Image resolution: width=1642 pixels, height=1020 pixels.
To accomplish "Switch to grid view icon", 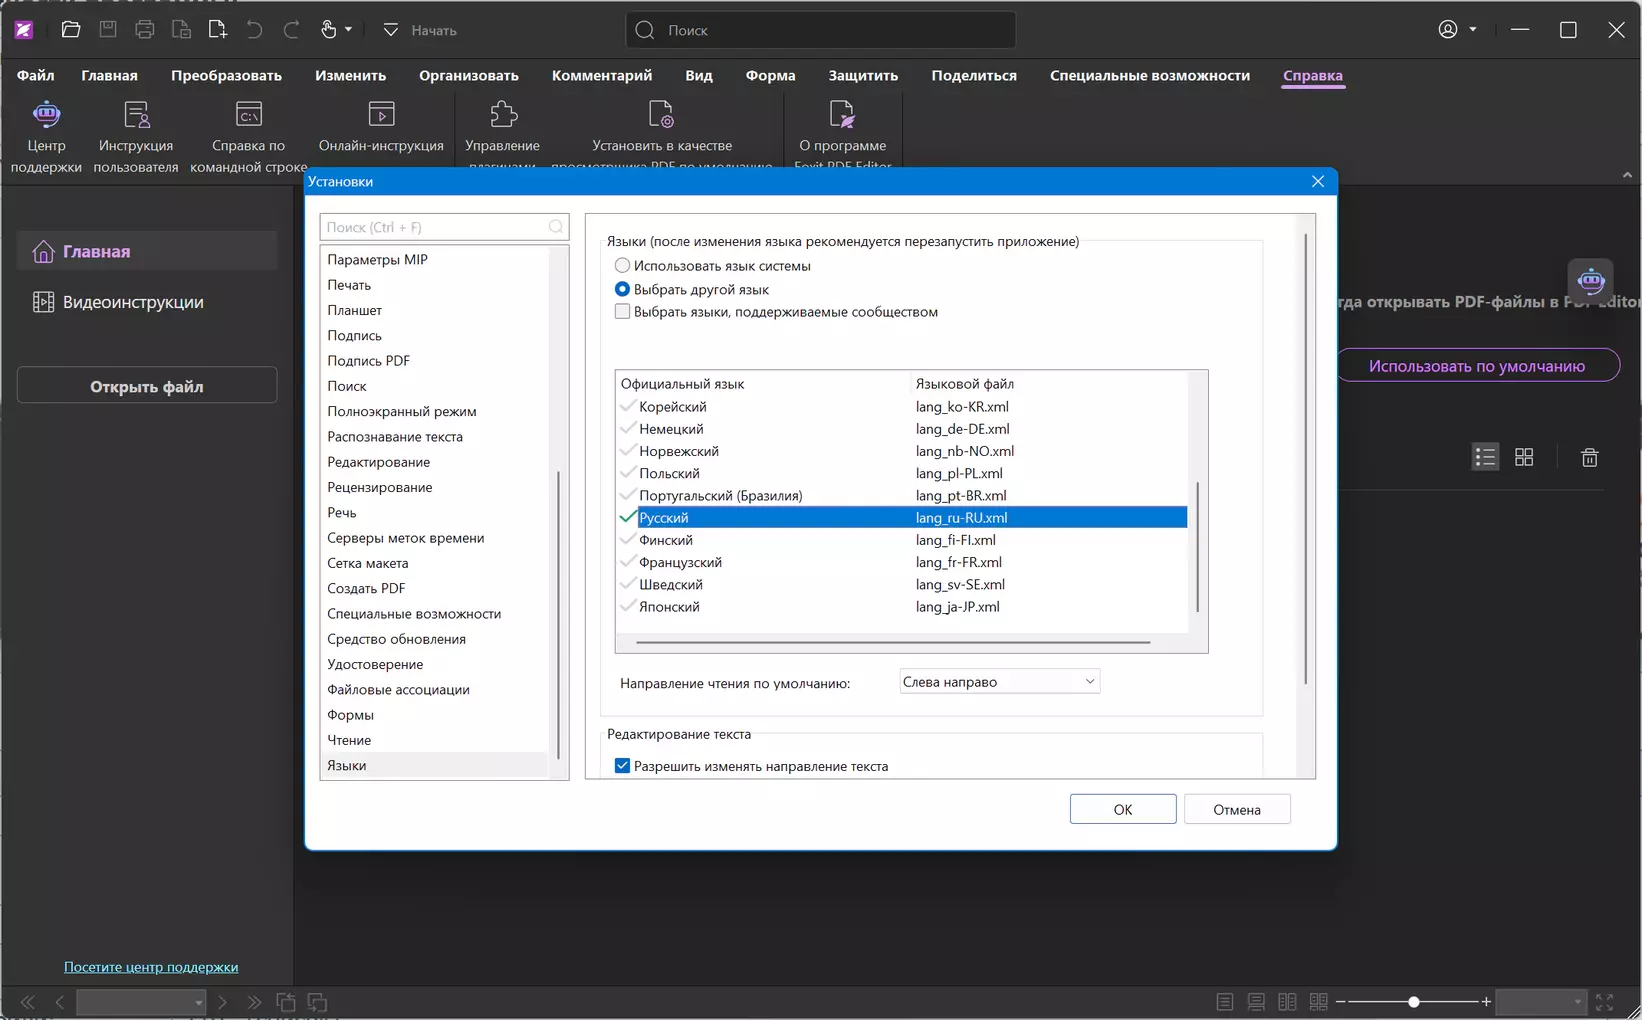I will (x=1524, y=457).
